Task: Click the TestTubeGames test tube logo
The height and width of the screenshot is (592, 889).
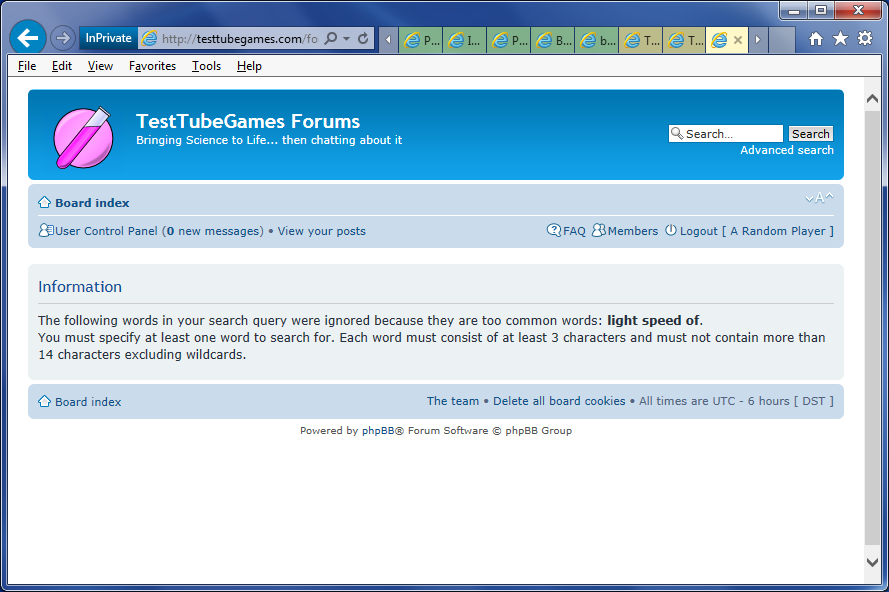Action: click(83, 138)
